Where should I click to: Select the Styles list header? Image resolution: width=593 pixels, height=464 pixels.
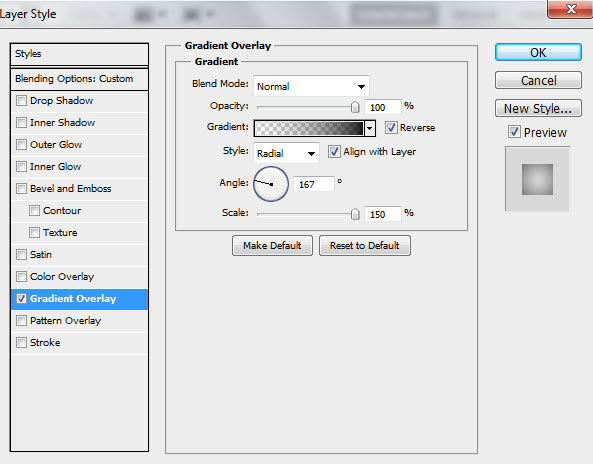click(x=79, y=54)
